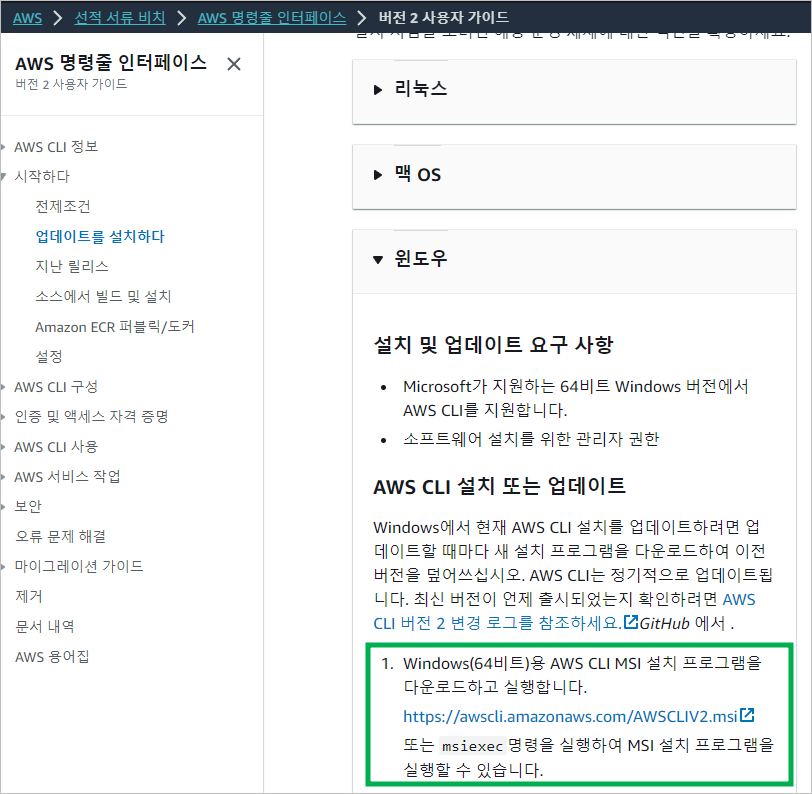
Task: Collapse the 윈도우 section
Action: [574, 261]
